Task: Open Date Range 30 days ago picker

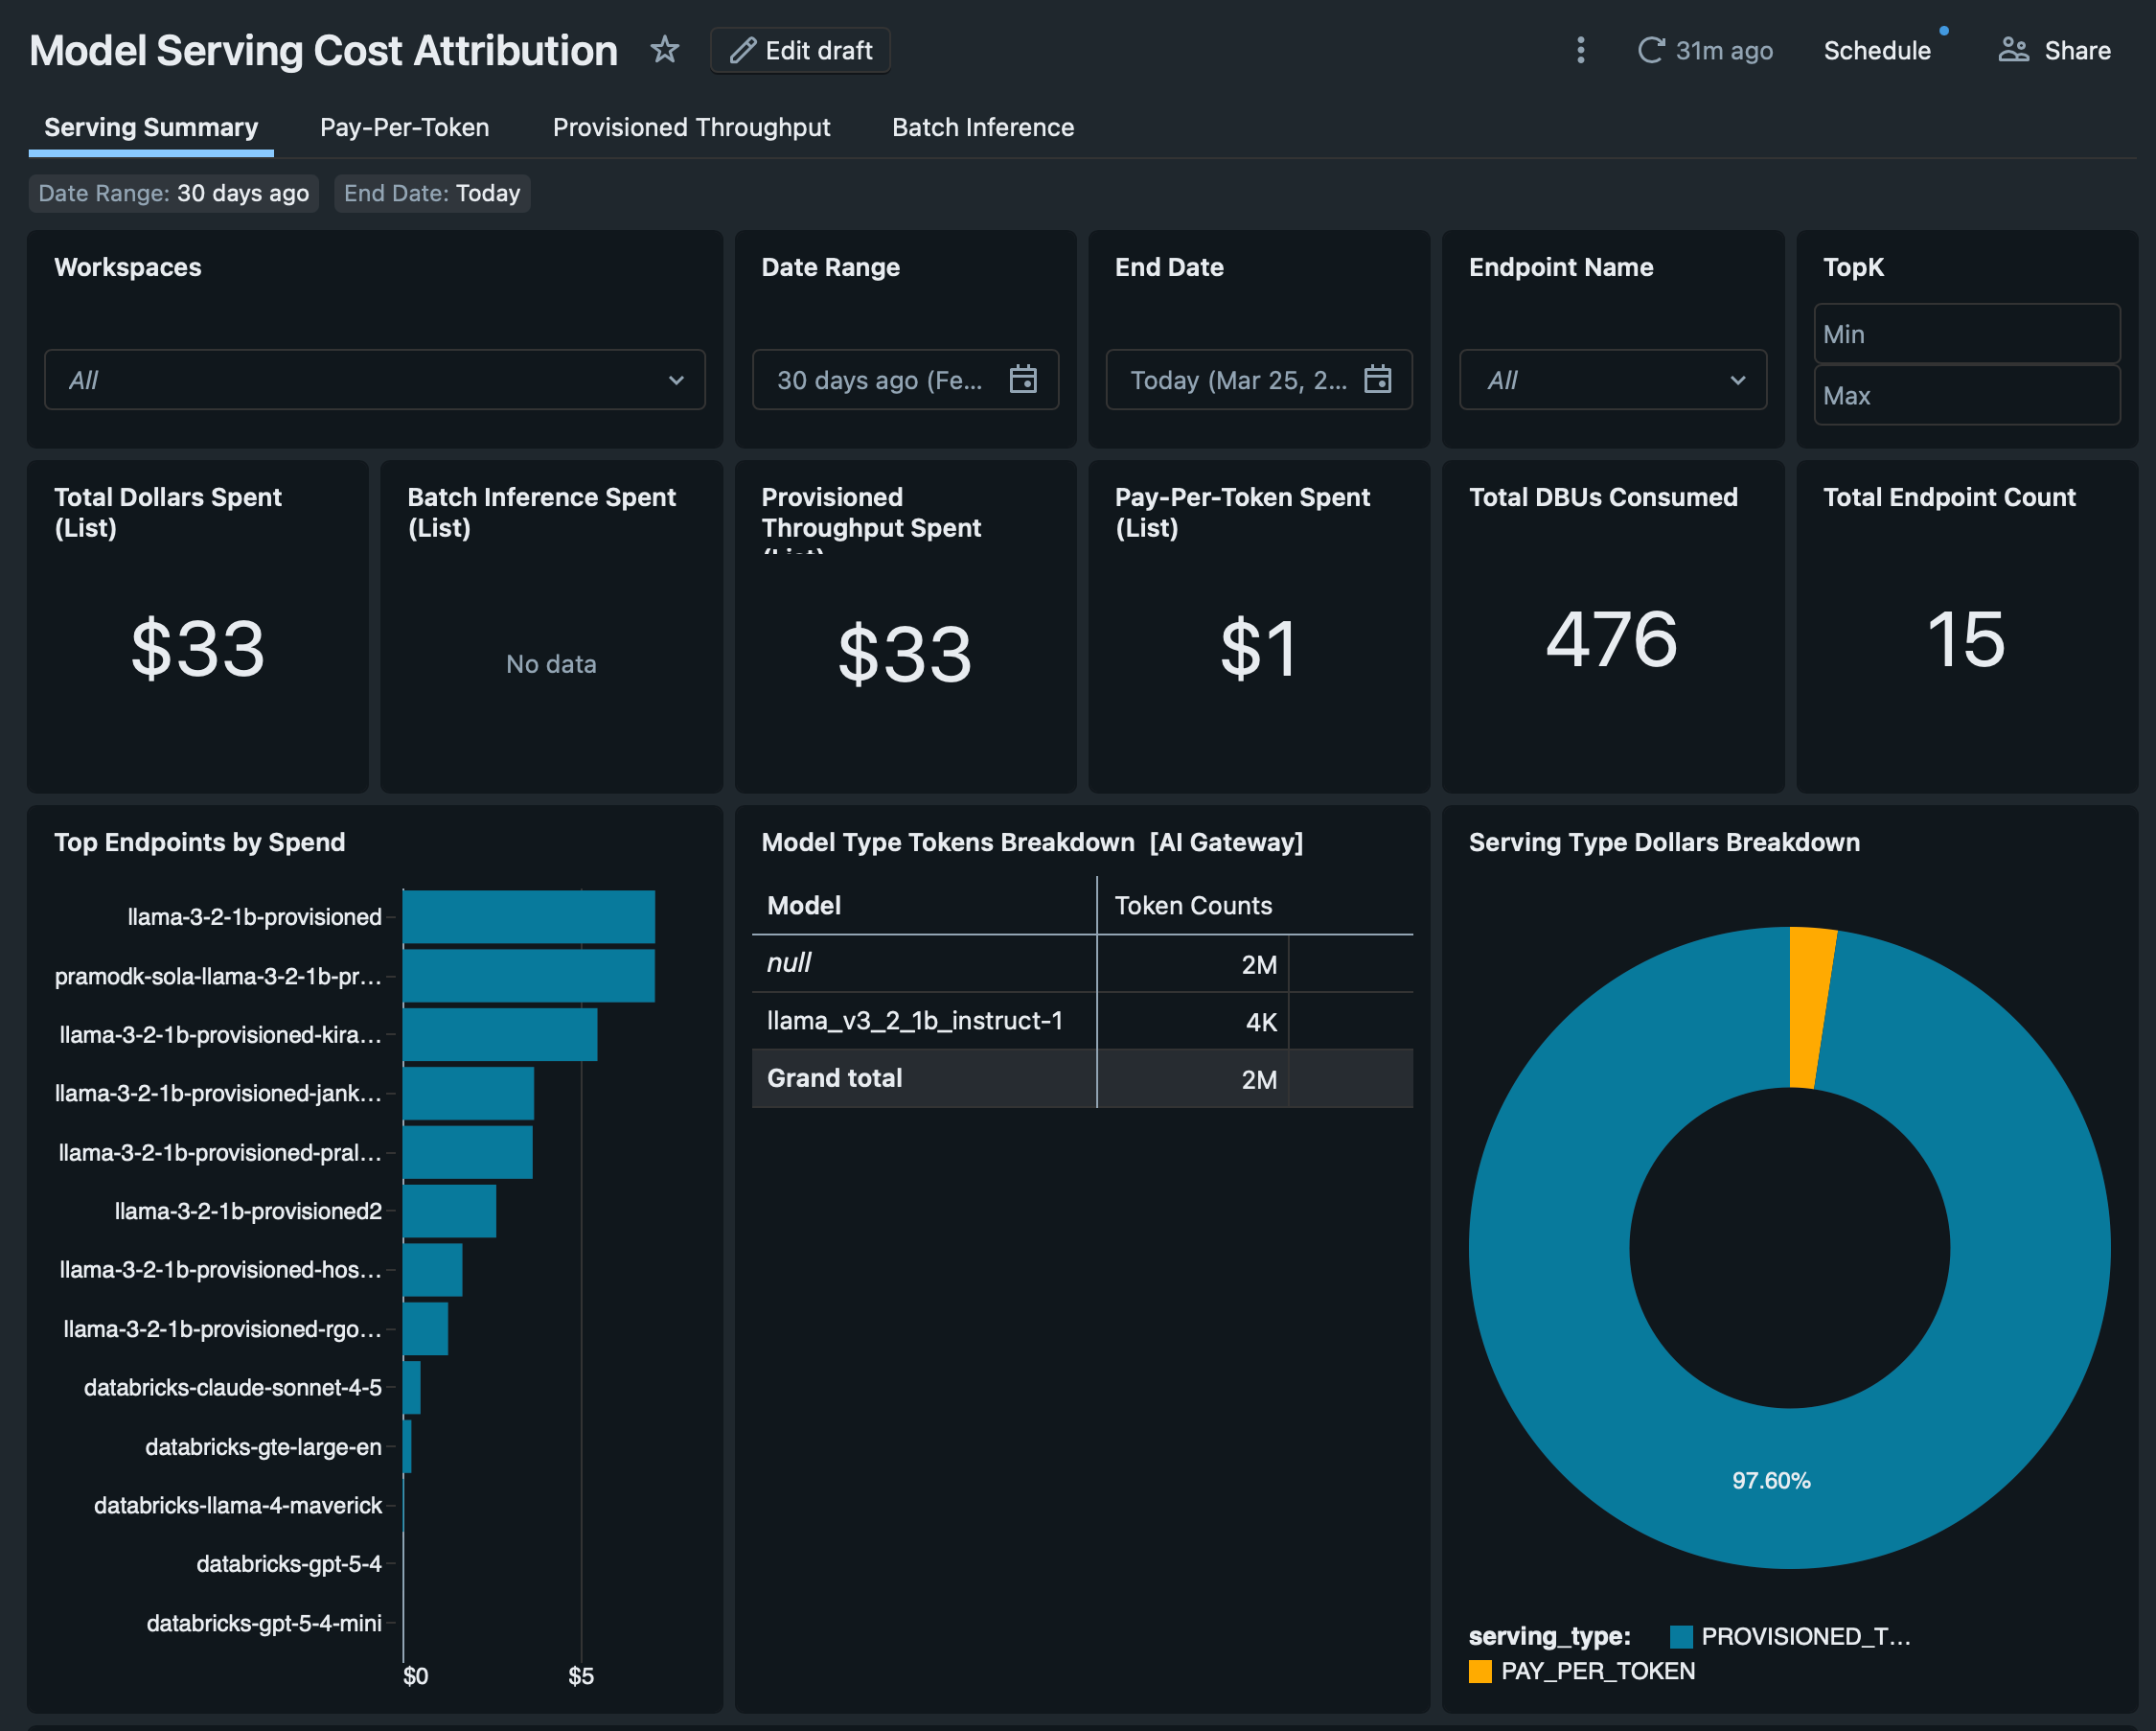Action: coord(880,380)
